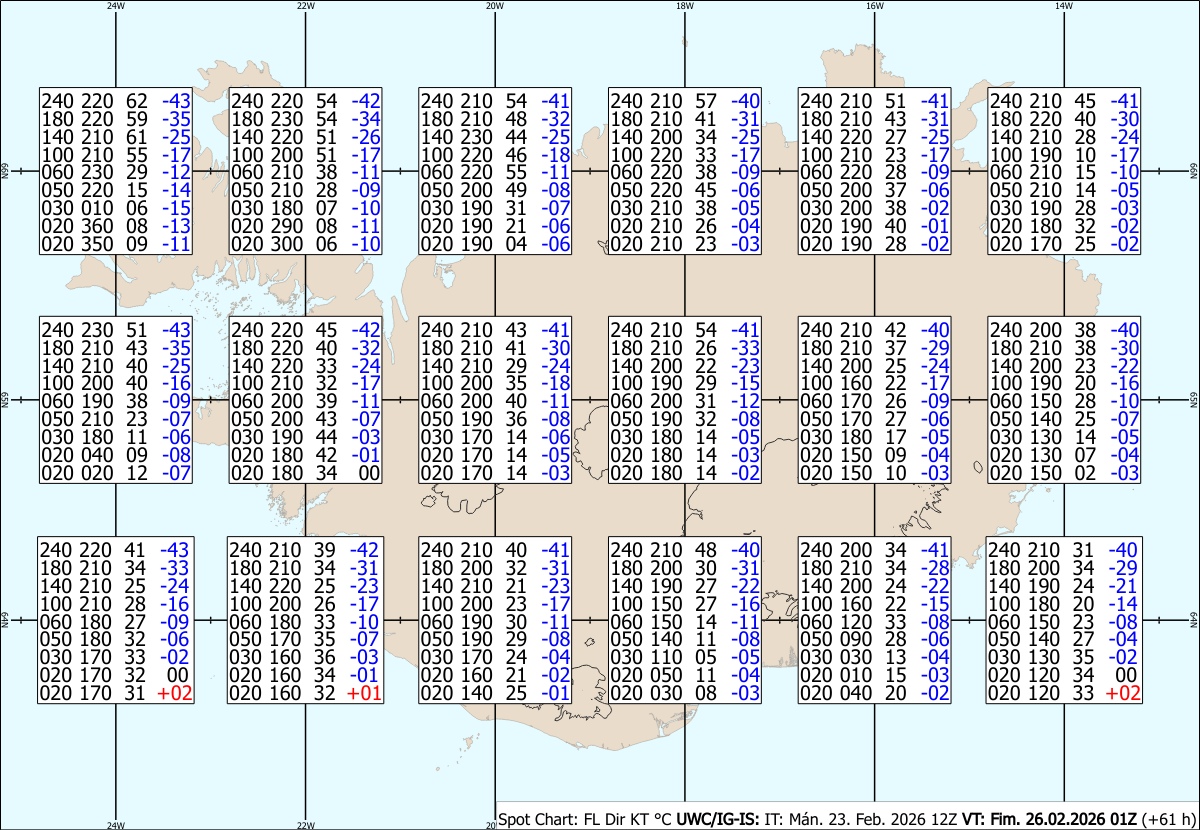Select the row 020 040 09 -08
1200x830 pixels.
[115, 456]
